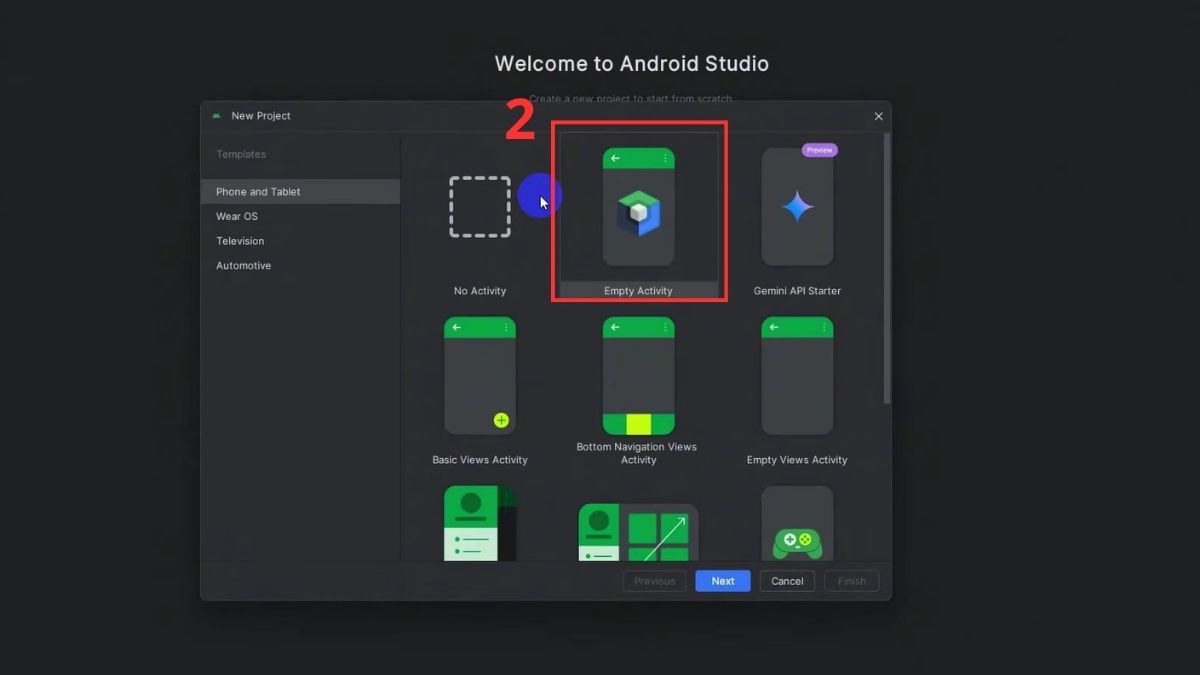Click the Gemini API Starter label
Viewport: 1200px width, 675px height.
(797, 291)
